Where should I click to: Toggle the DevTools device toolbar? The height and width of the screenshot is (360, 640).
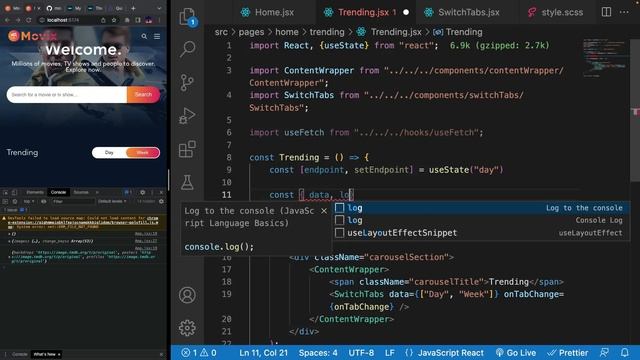point(14,192)
